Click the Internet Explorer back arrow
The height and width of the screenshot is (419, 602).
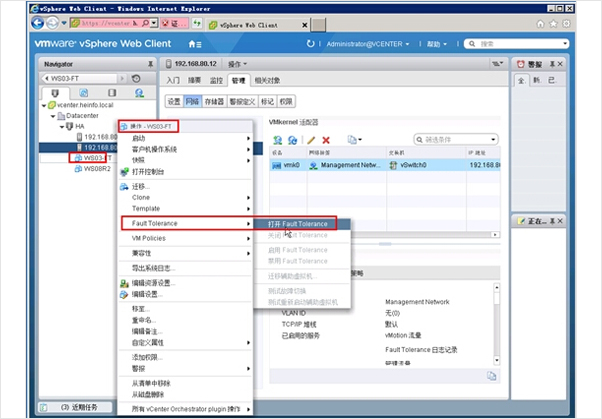(x=38, y=23)
